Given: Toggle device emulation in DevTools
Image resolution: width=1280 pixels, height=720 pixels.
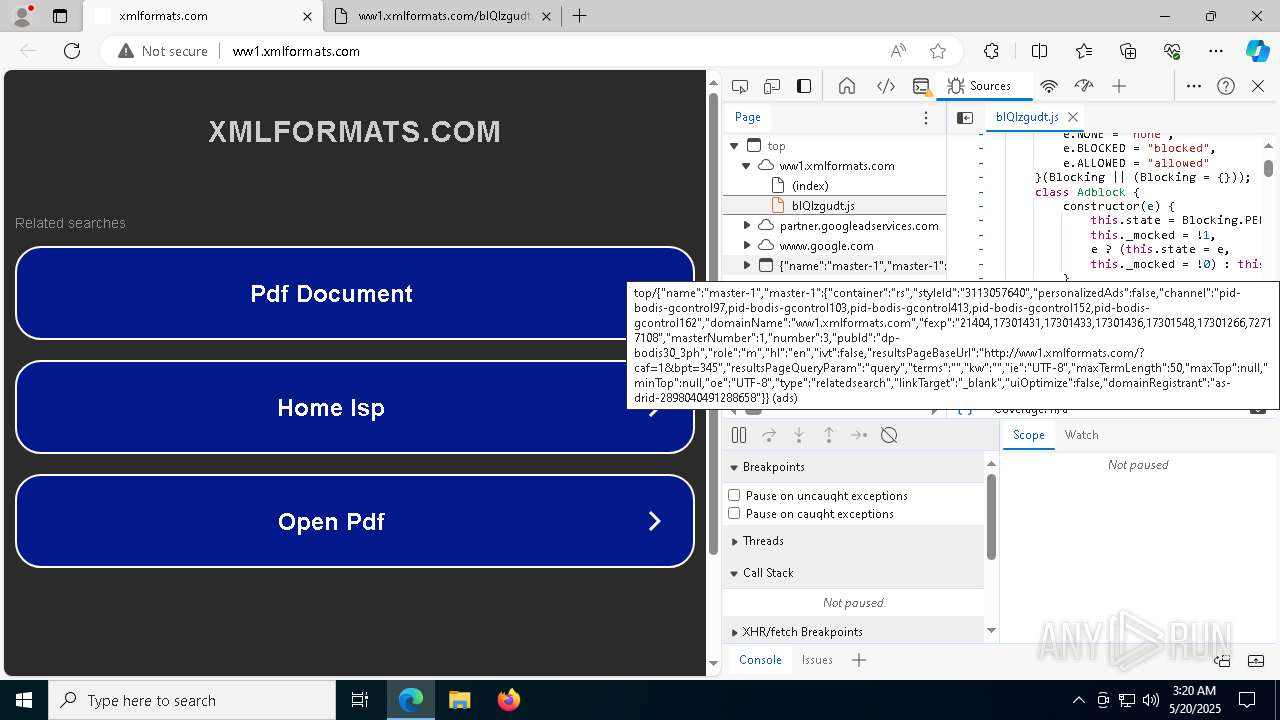Looking at the screenshot, I should (772, 86).
